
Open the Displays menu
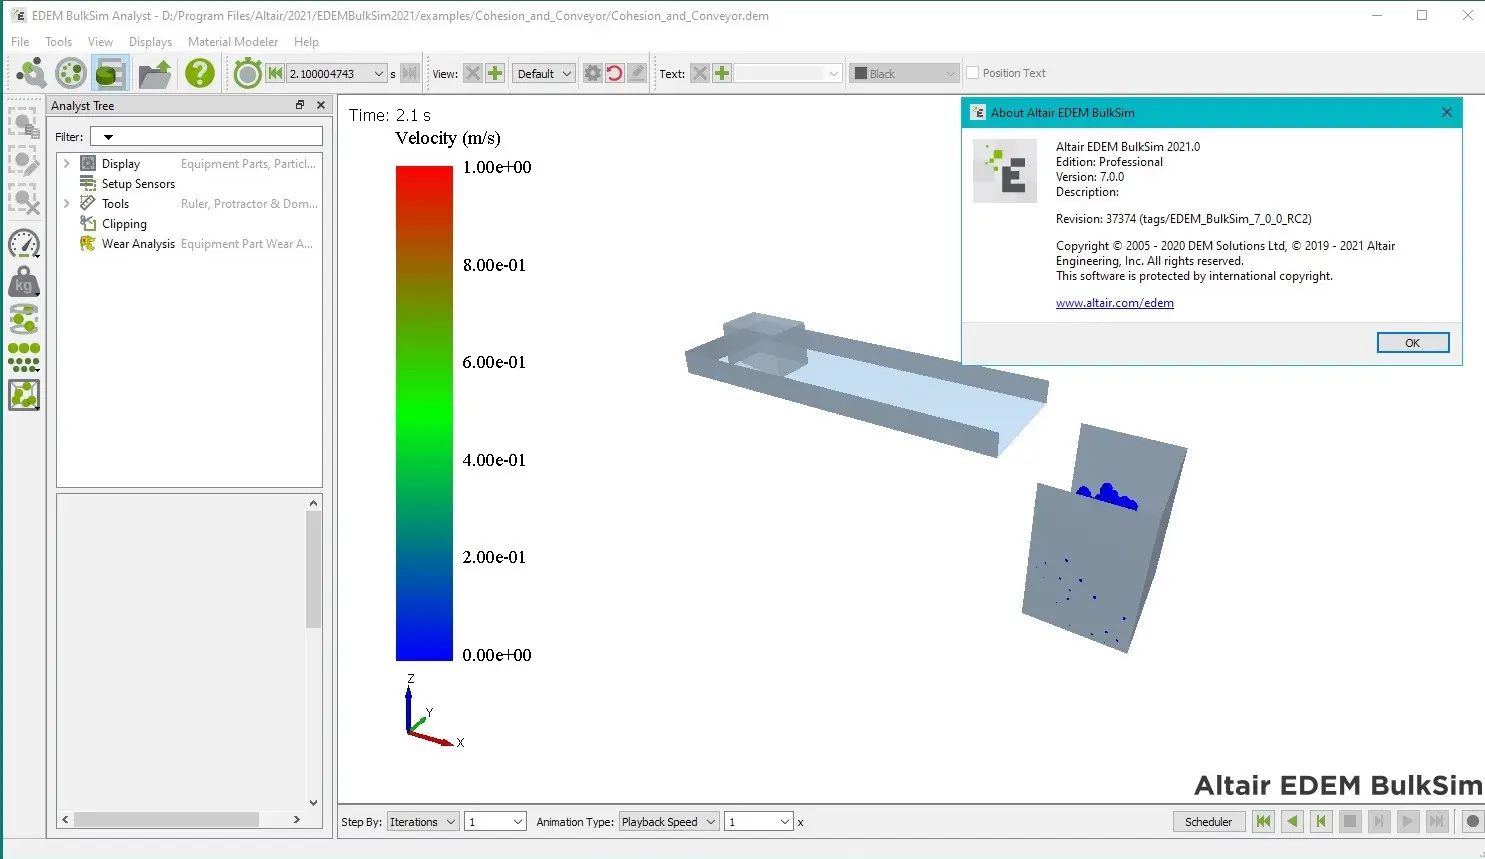click(150, 42)
